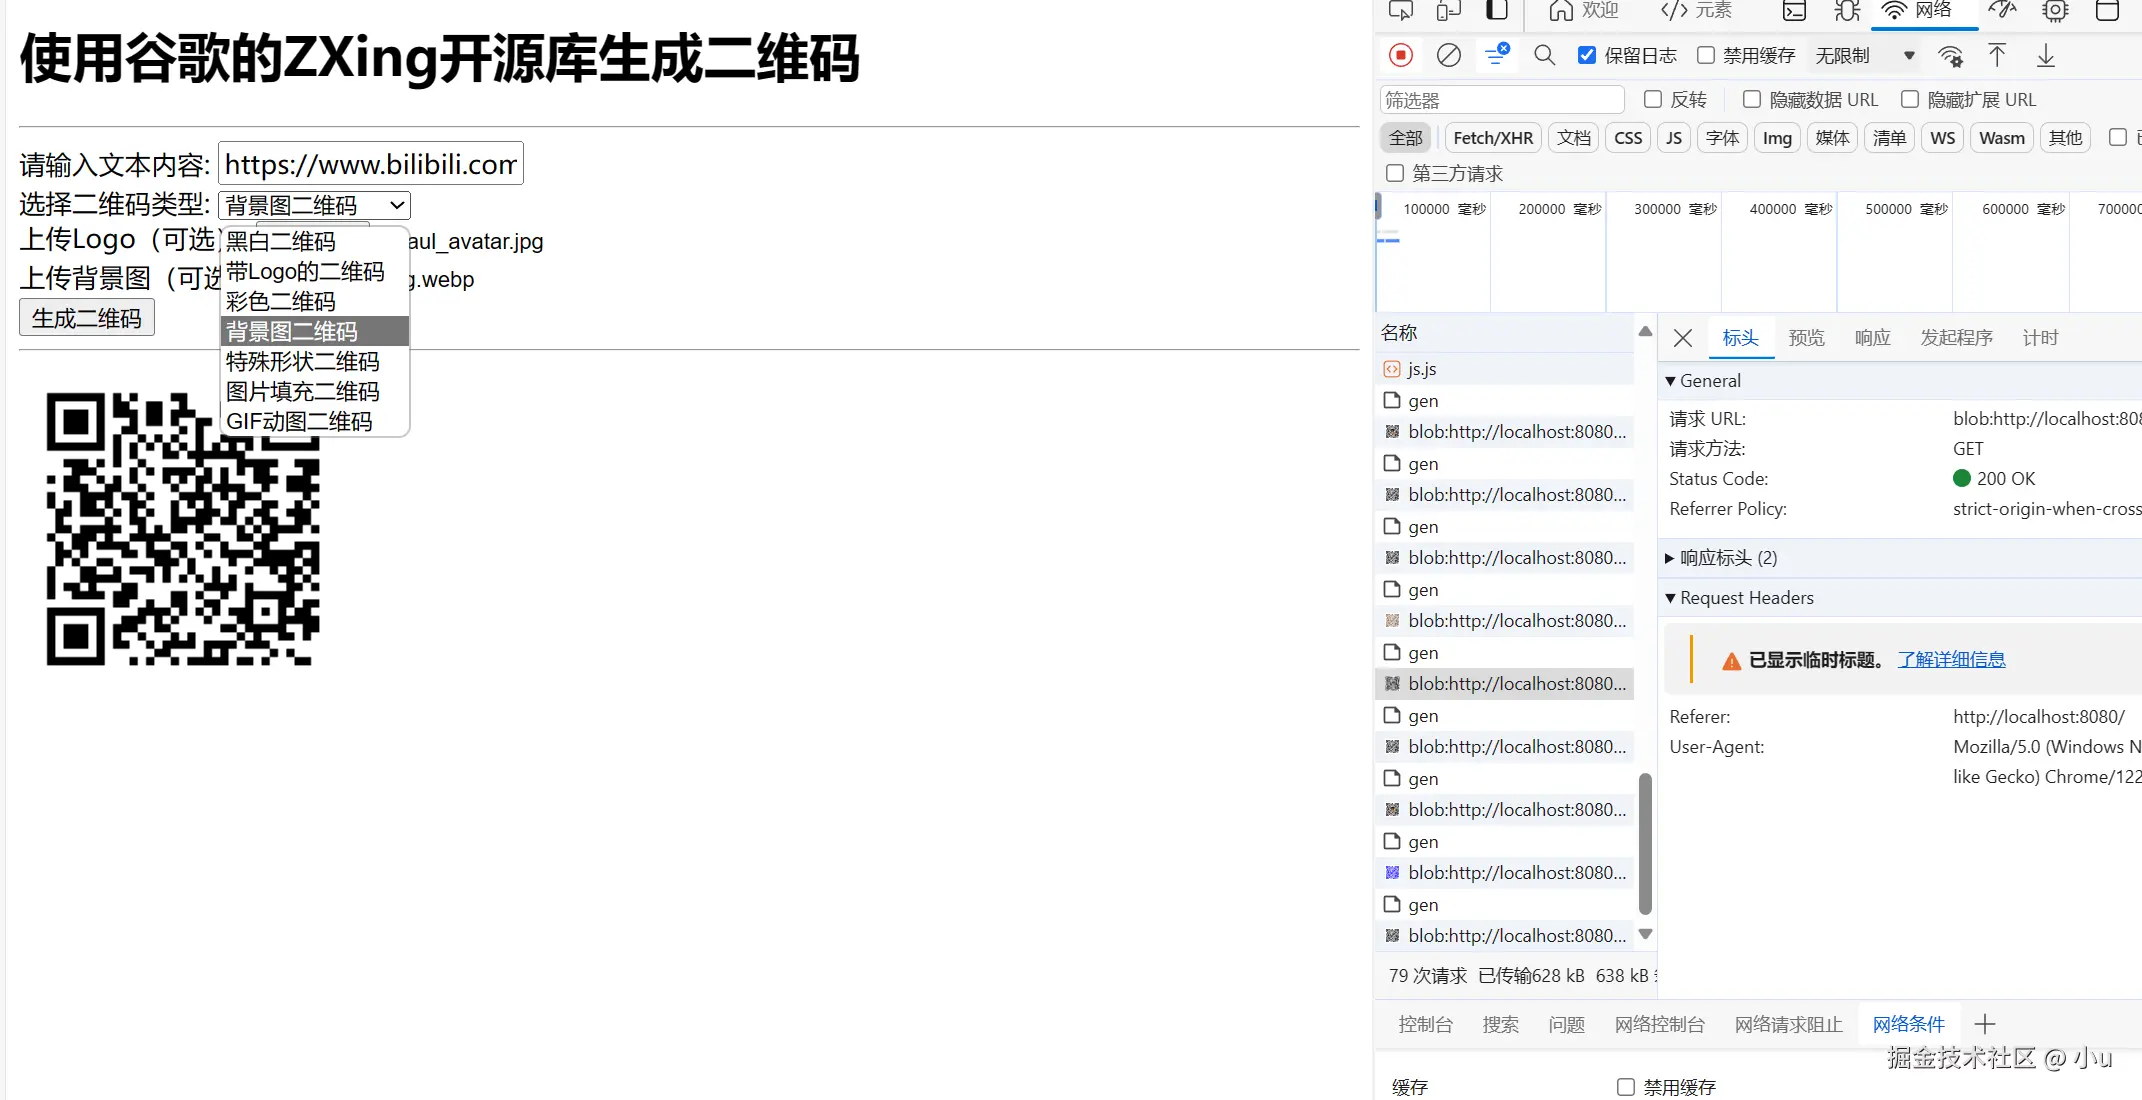
Task: Click the text content input field
Action: 370,164
